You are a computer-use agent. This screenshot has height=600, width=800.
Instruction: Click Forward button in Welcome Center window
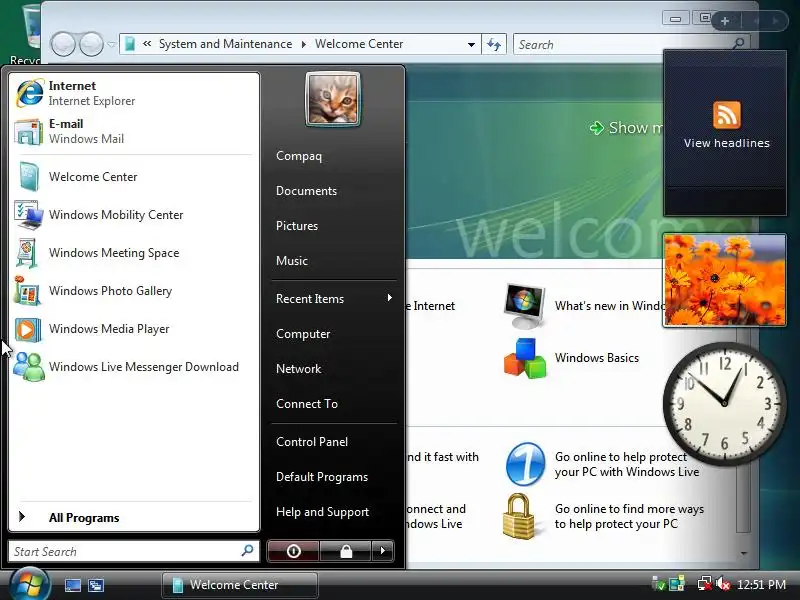pyautogui.click(x=92, y=44)
